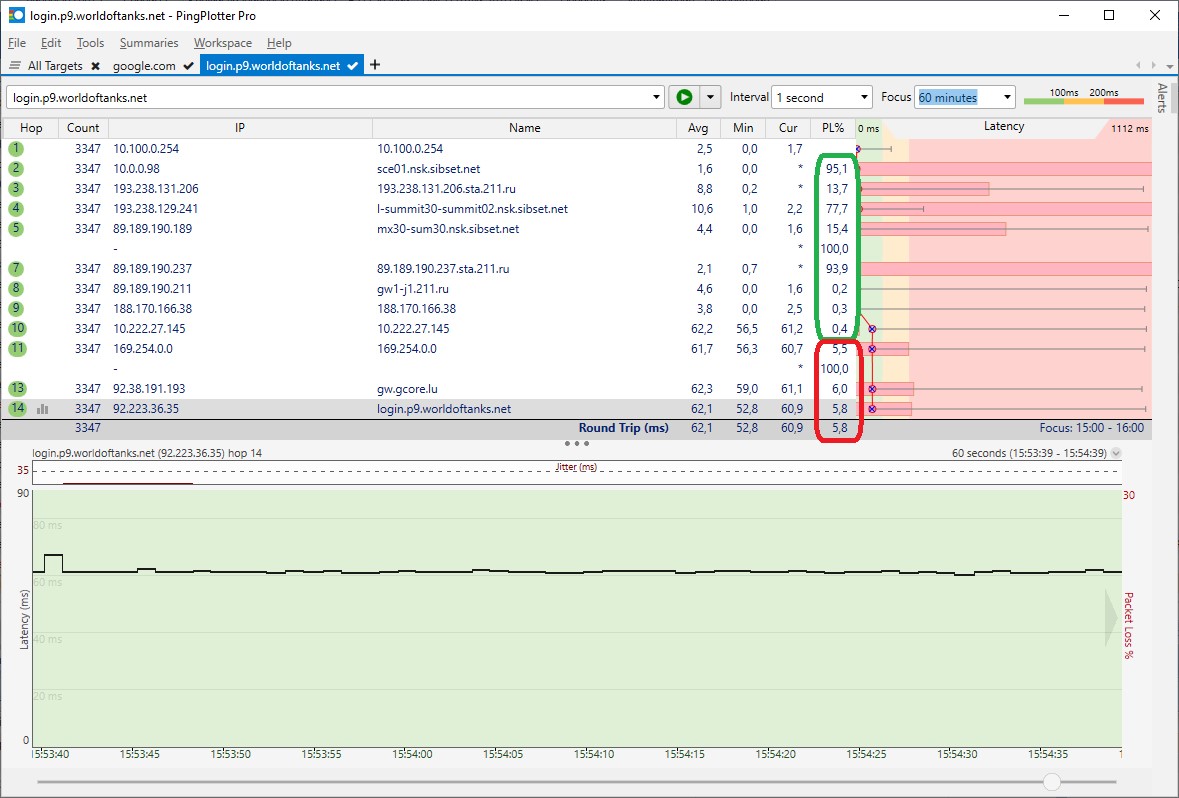The image size is (1179, 798).
Task: Sort by the Count column header
Action: [x=83, y=128]
